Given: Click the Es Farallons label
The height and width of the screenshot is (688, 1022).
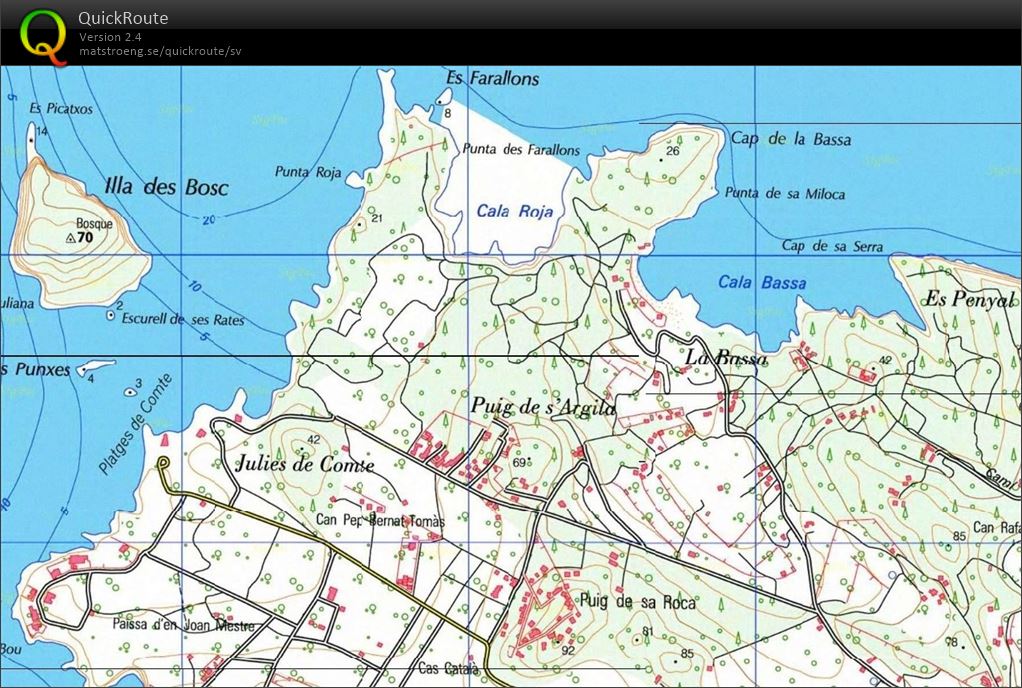Looking at the screenshot, I should tap(493, 78).
